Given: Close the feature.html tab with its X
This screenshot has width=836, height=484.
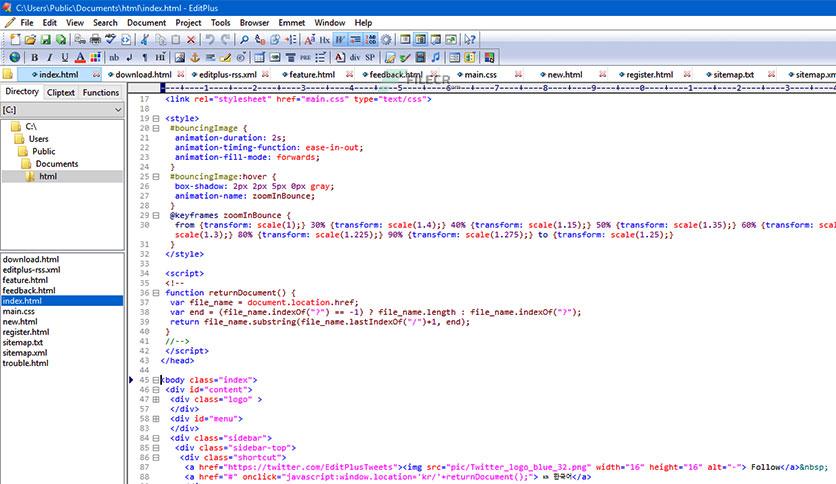Looking at the screenshot, I should 349,75.
